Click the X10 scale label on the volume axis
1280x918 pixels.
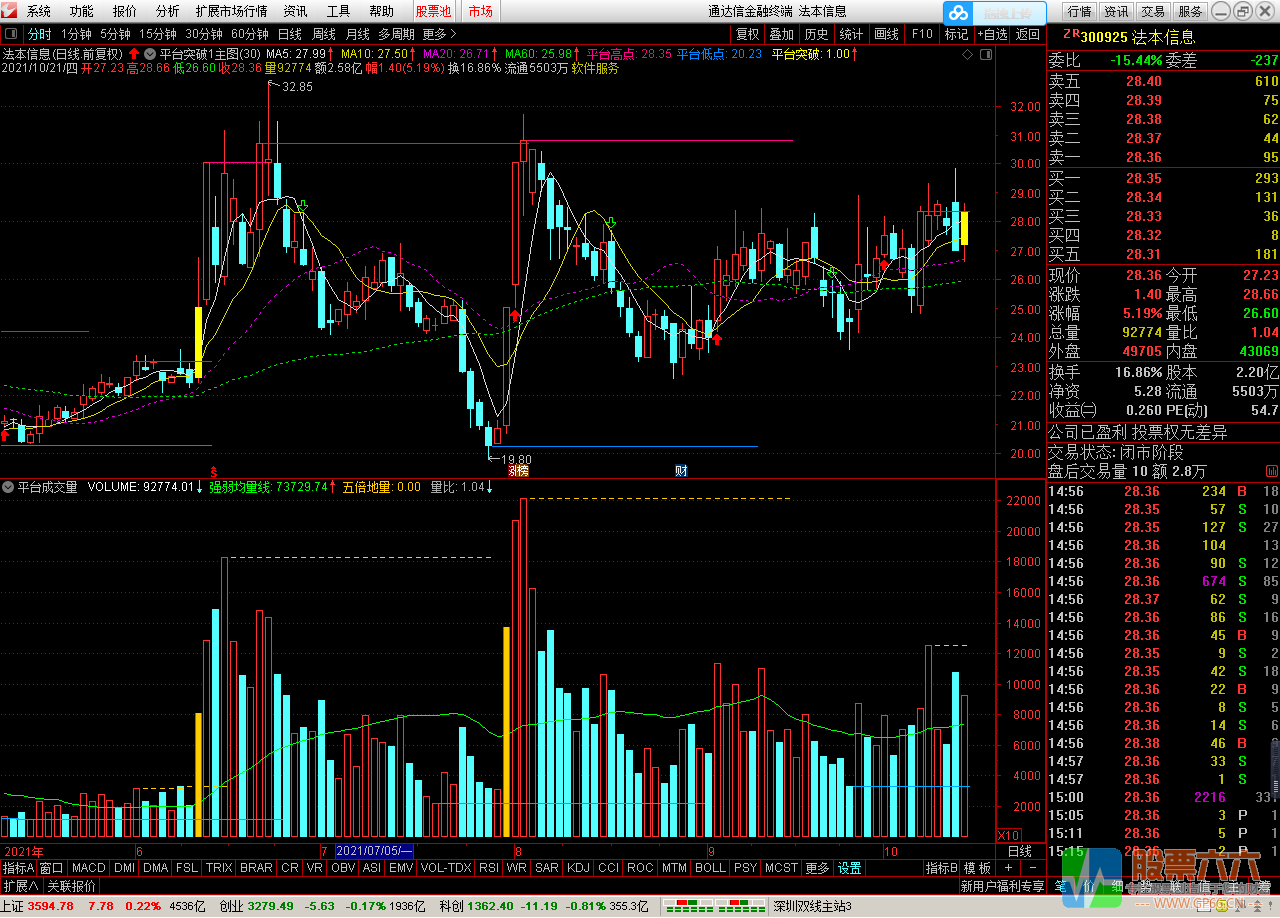coord(1009,835)
